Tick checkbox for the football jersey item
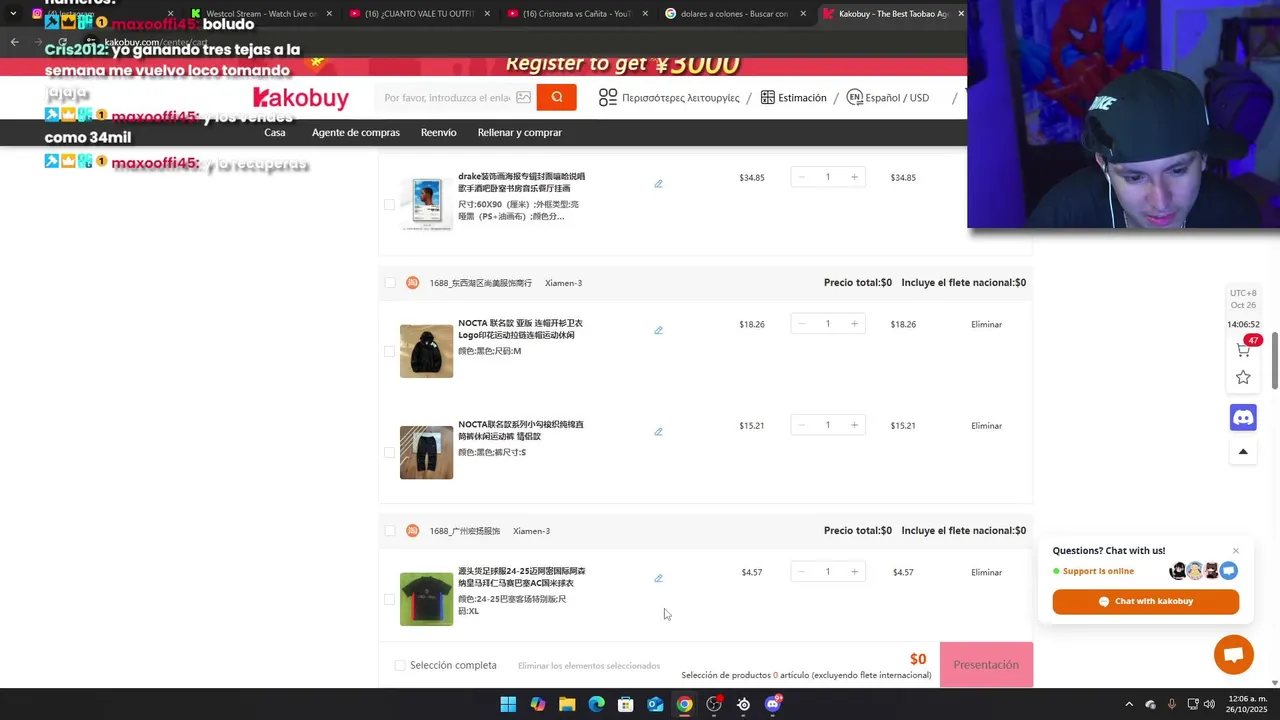 (x=389, y=599)
